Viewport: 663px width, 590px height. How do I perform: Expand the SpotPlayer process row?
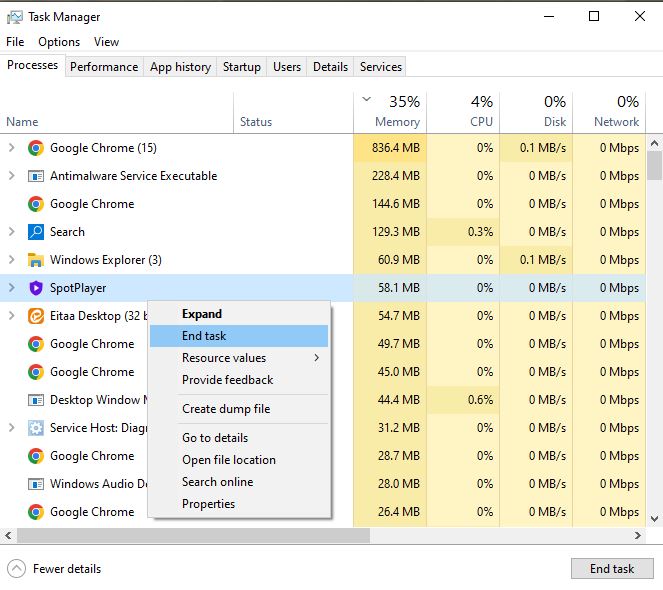click(x=11, y=288)
